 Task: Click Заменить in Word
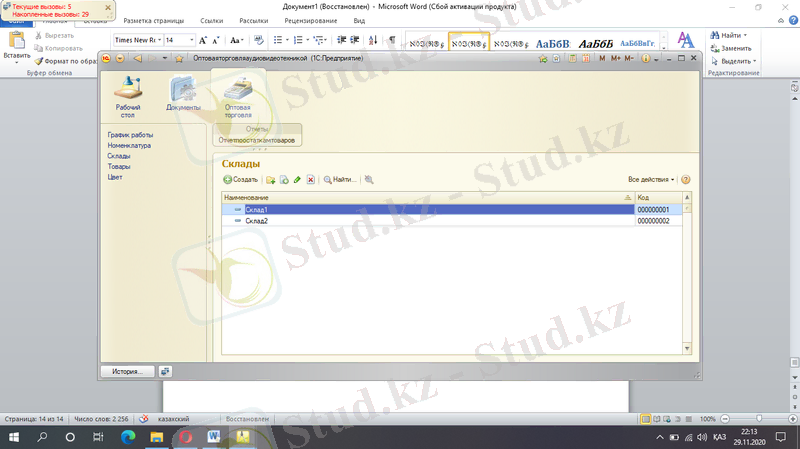point(731,48)
